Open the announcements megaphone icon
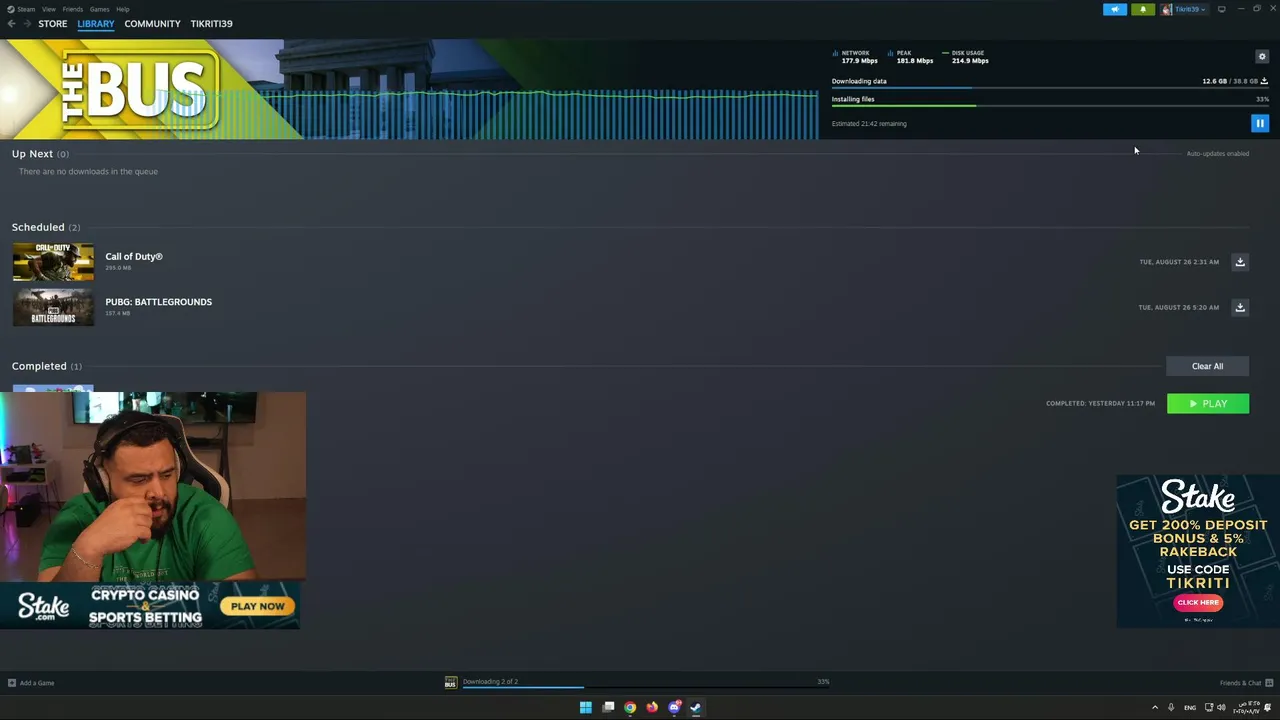 click(x=1114, y=9)
